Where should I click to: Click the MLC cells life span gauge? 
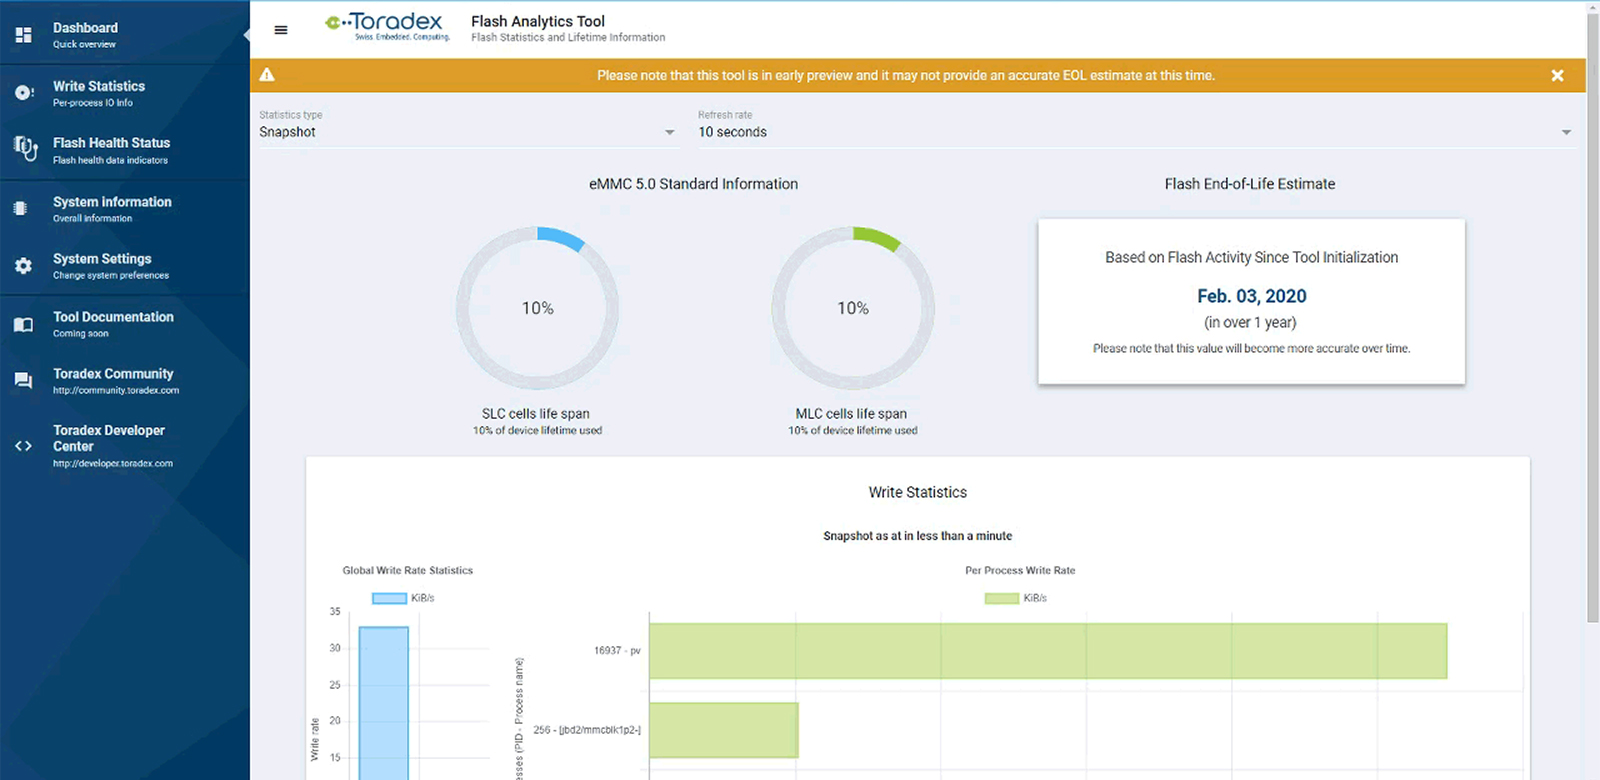tap(853, 308)
